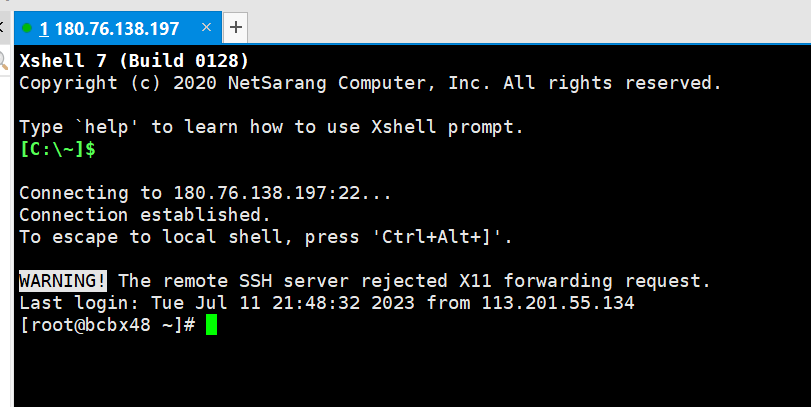The height and width of the screenshot is (407, 811).
Task: Click the green connection status dot on tab
Action: click(x=27, y=26)
